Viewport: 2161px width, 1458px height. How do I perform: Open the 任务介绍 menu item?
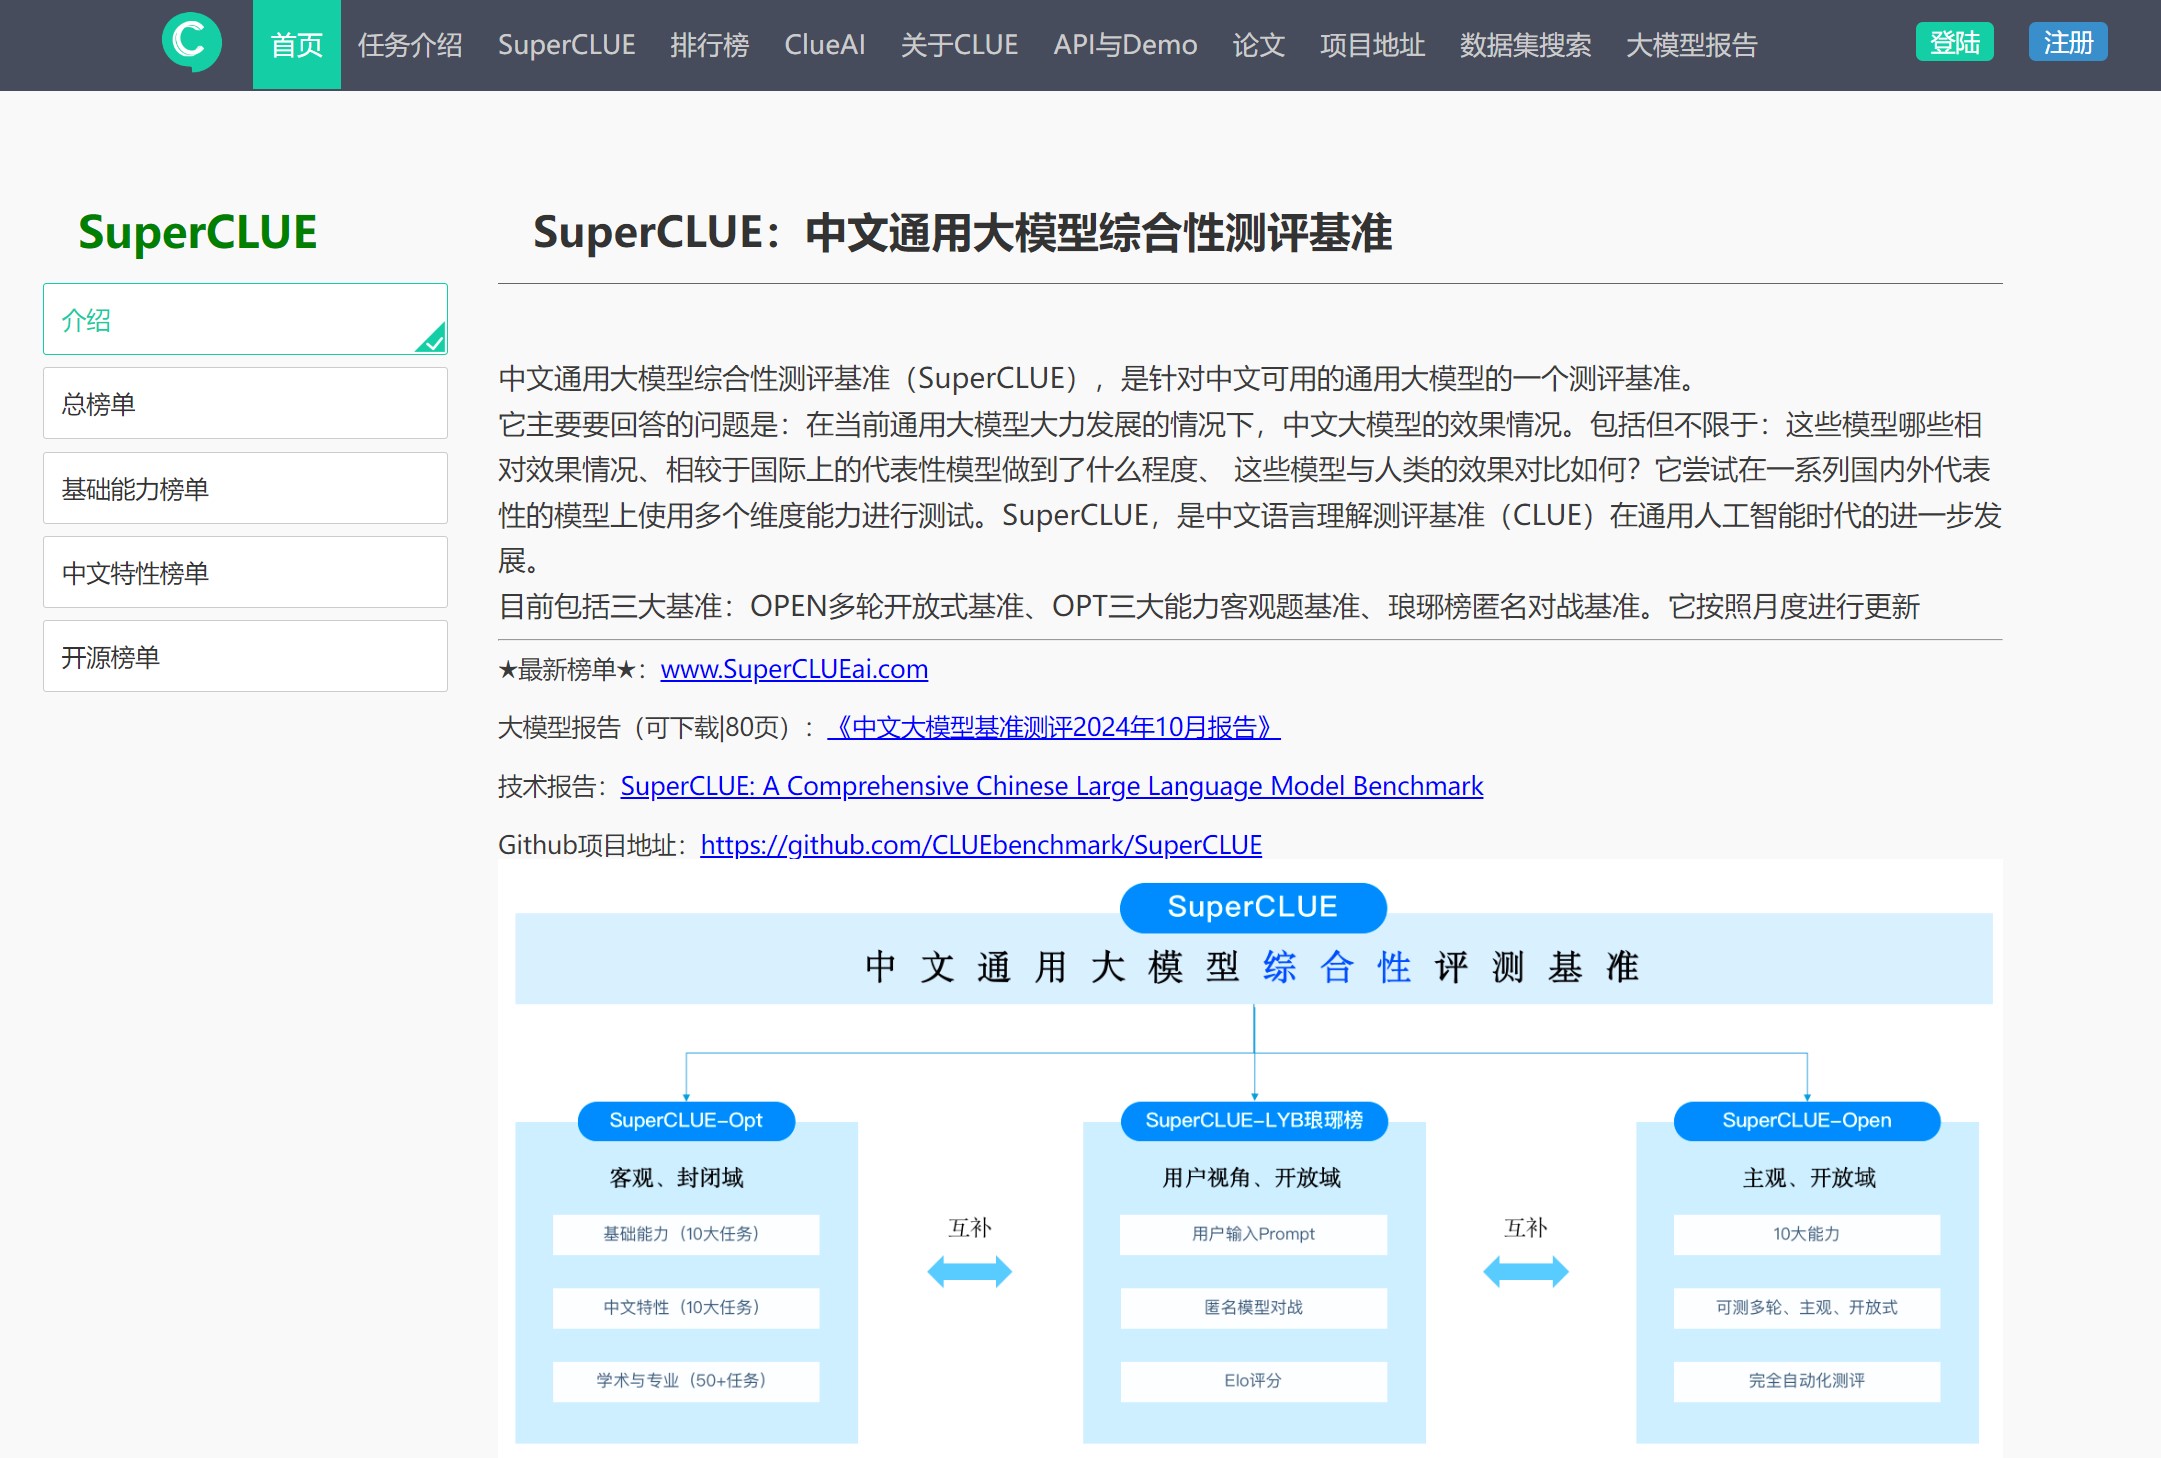pos(410,45)
